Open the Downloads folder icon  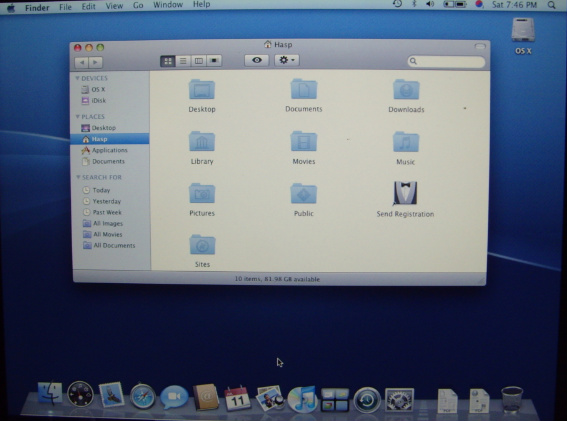tap(406, 89)
